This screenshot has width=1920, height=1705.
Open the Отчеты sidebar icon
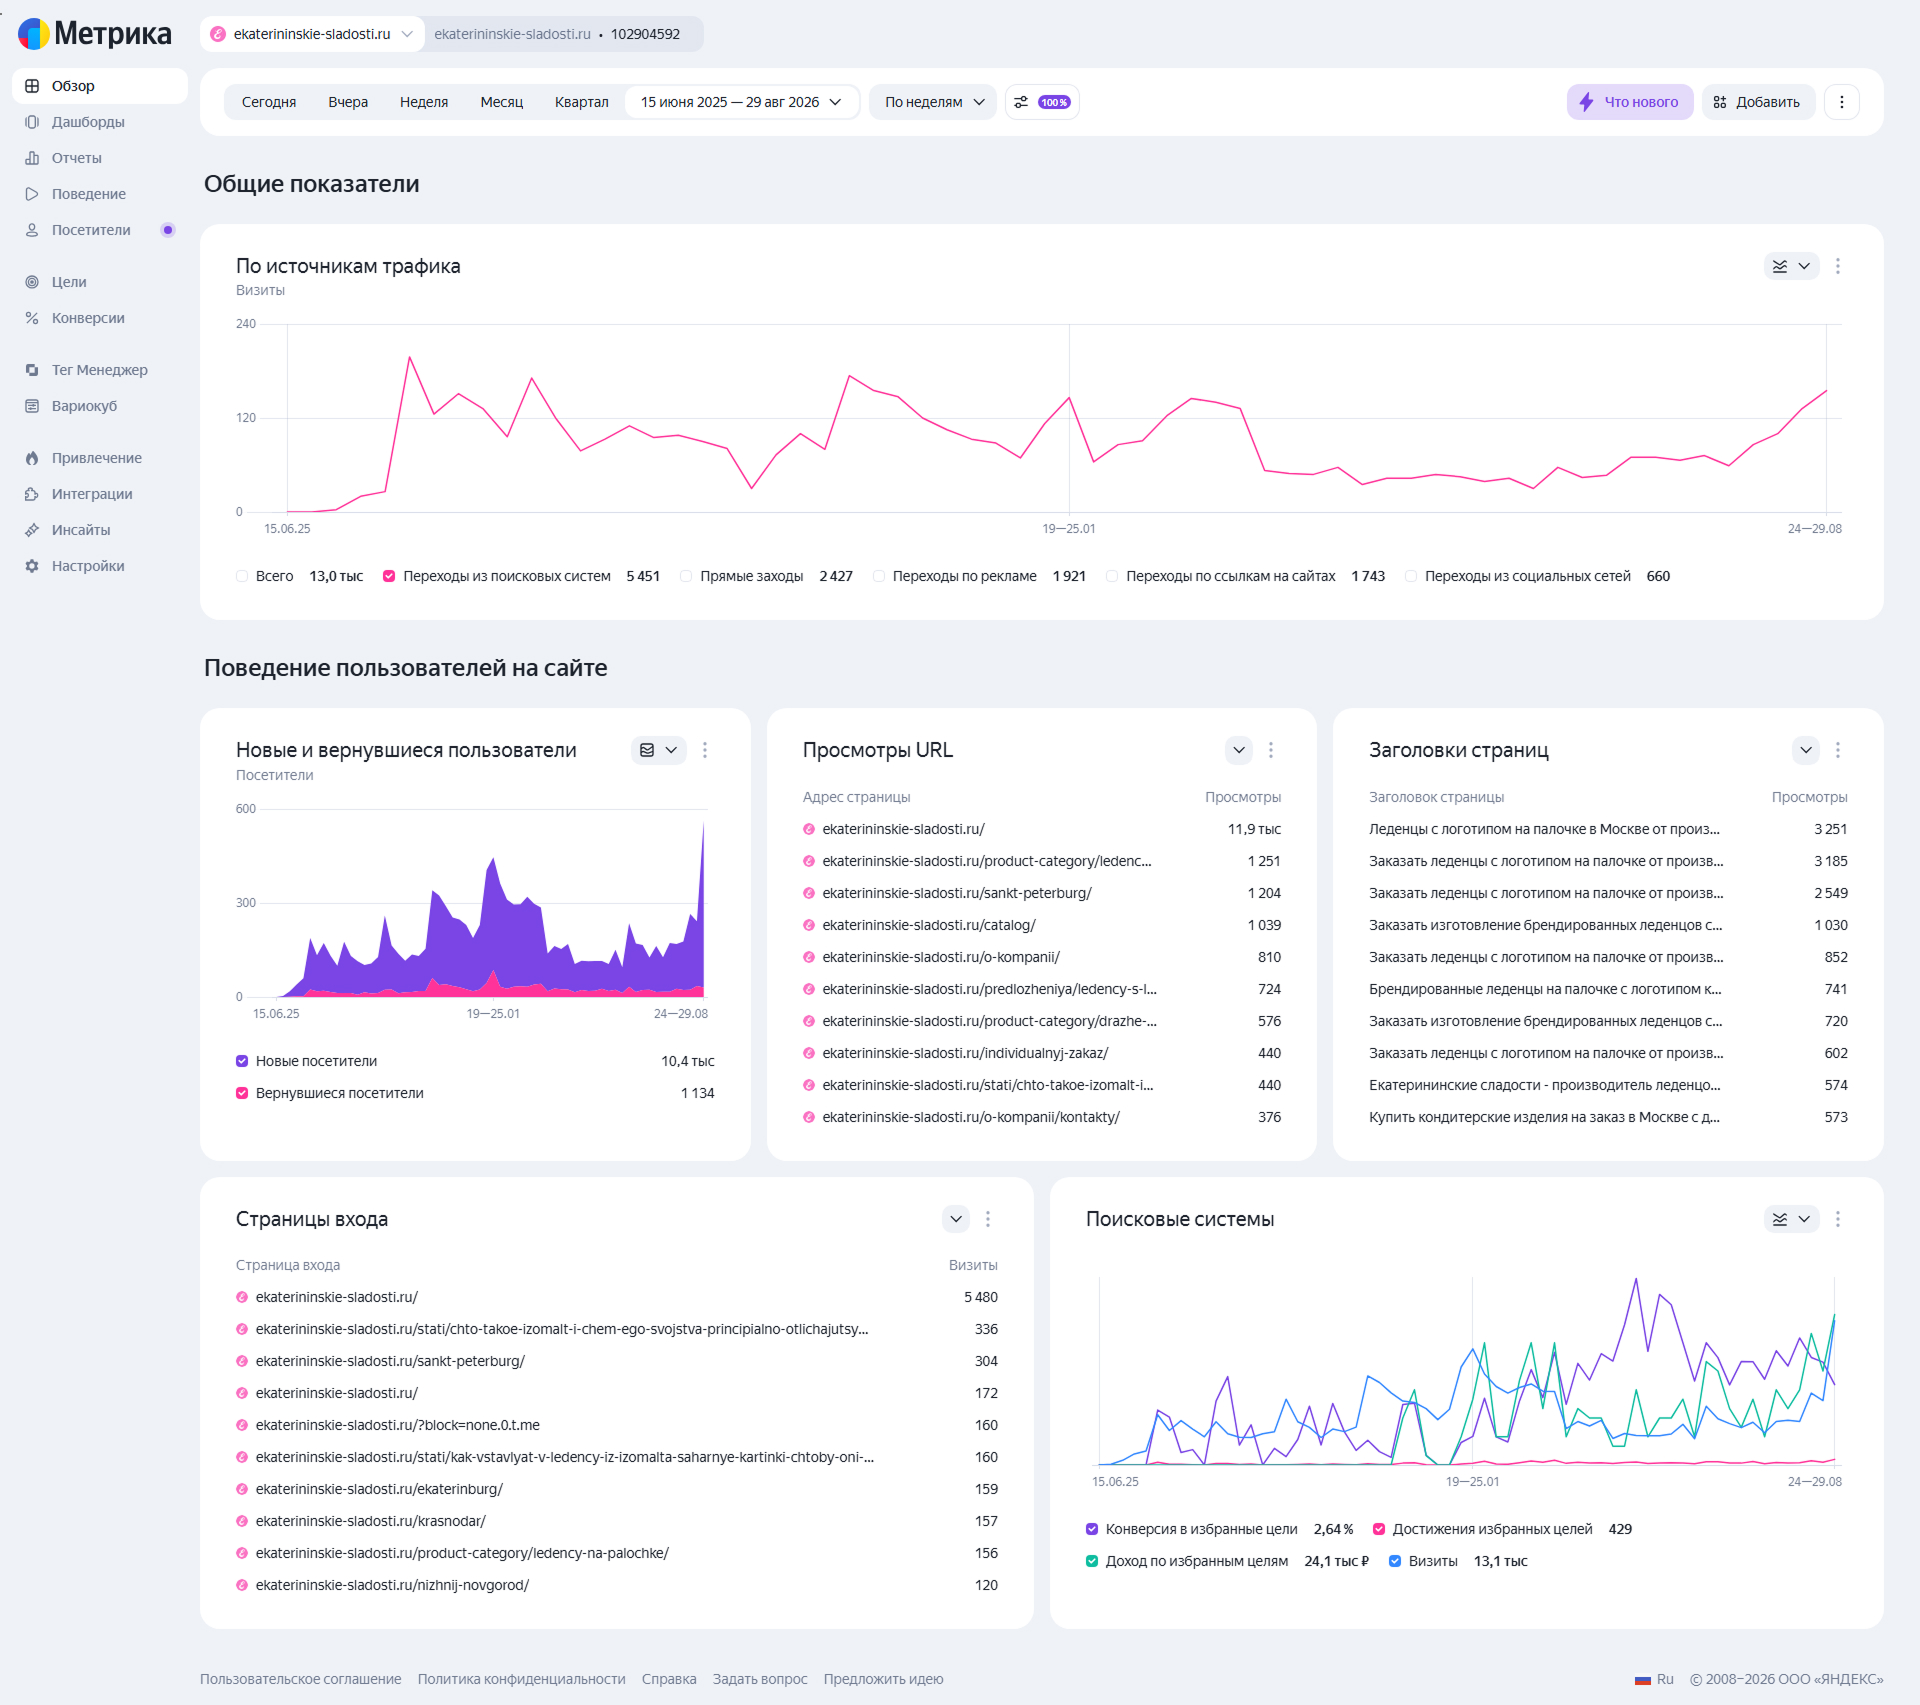32,158
